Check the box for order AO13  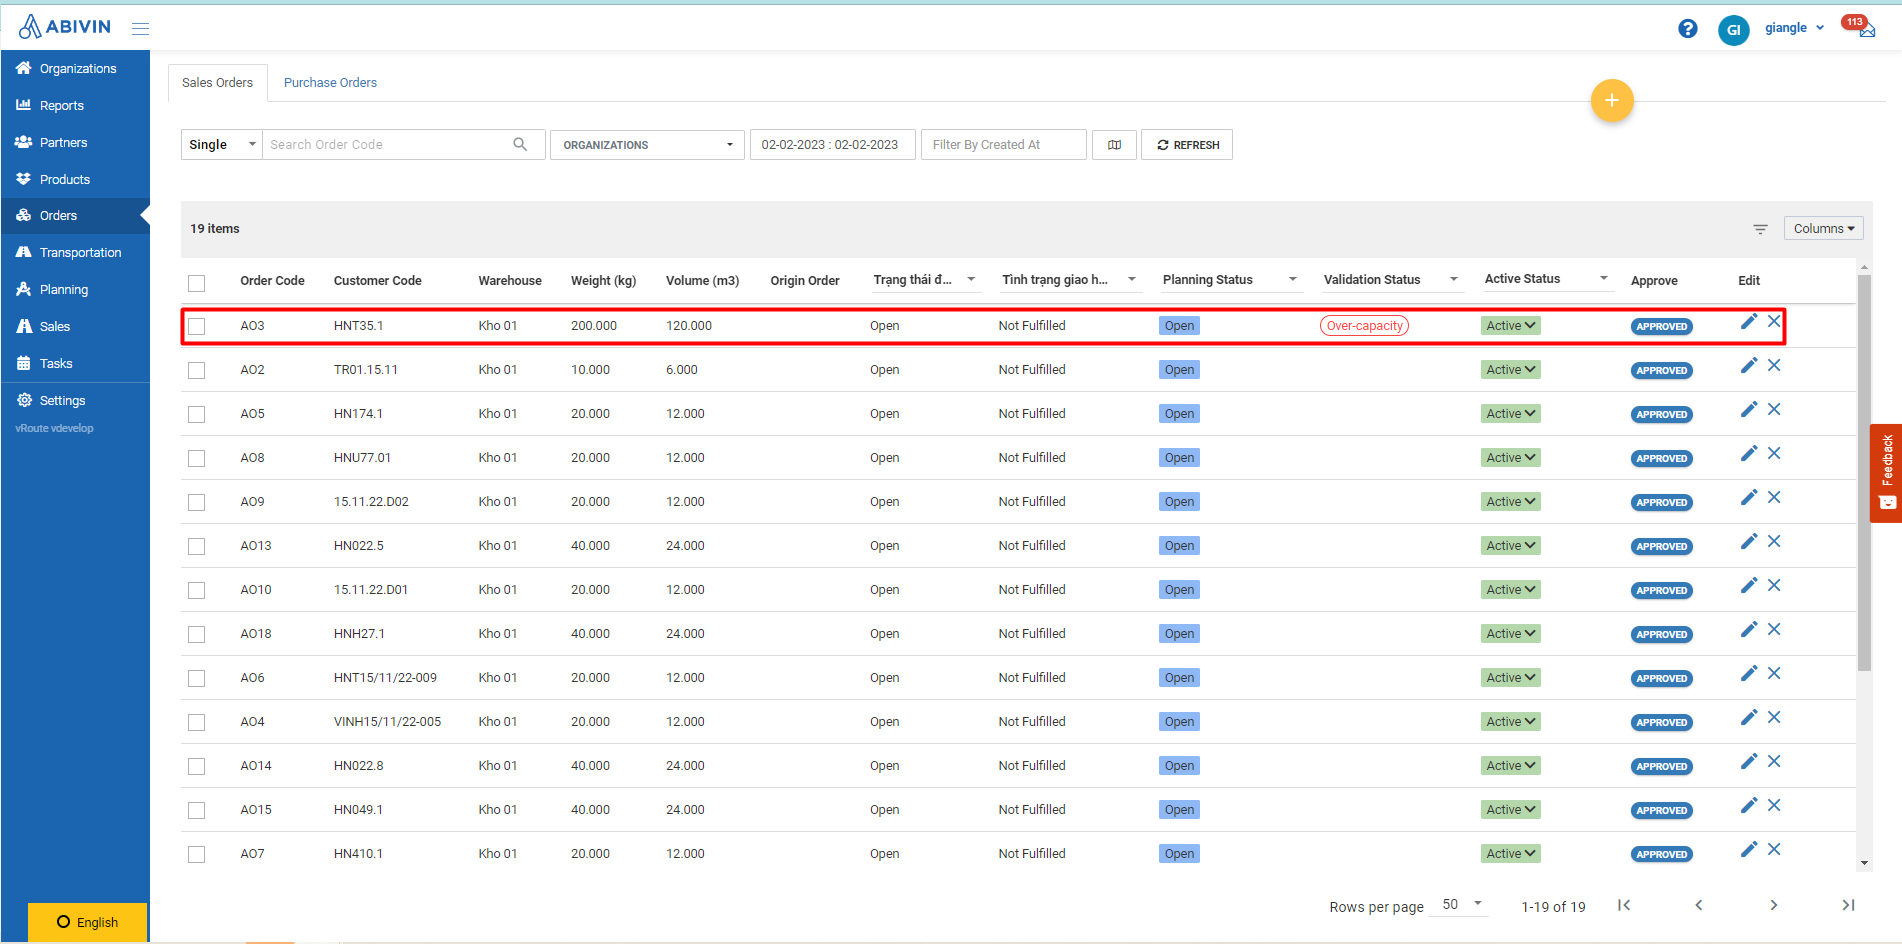(x=197, y=546)
